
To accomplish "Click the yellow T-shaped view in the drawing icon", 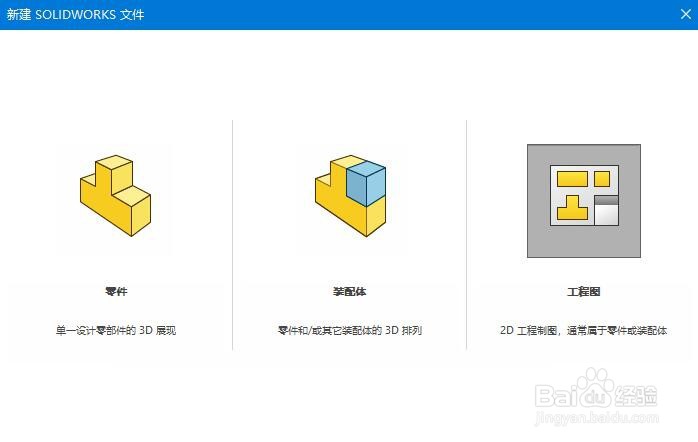I will (x=572, y=208).
